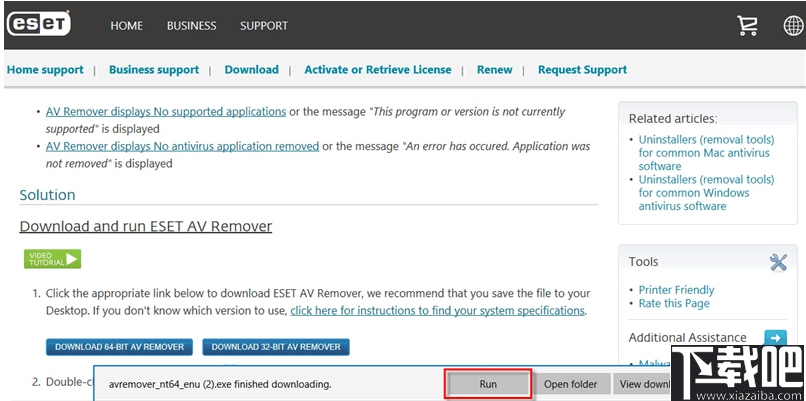The width and height of the screenshot is (806, 401).
Task: Open Activate or Retrieve License
Action: (378, 70)
